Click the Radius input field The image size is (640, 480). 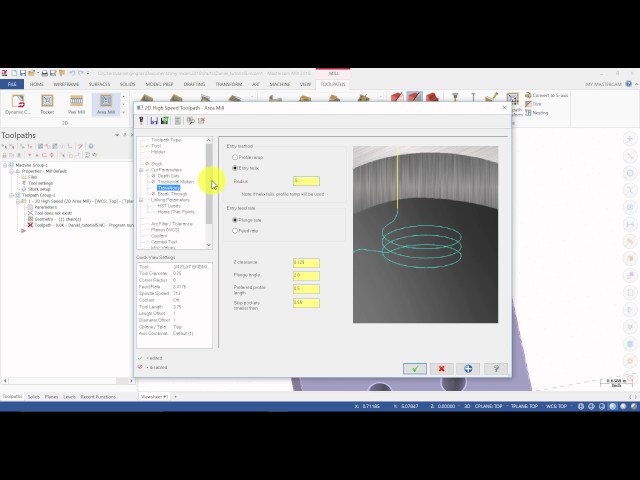click(306, 181)
